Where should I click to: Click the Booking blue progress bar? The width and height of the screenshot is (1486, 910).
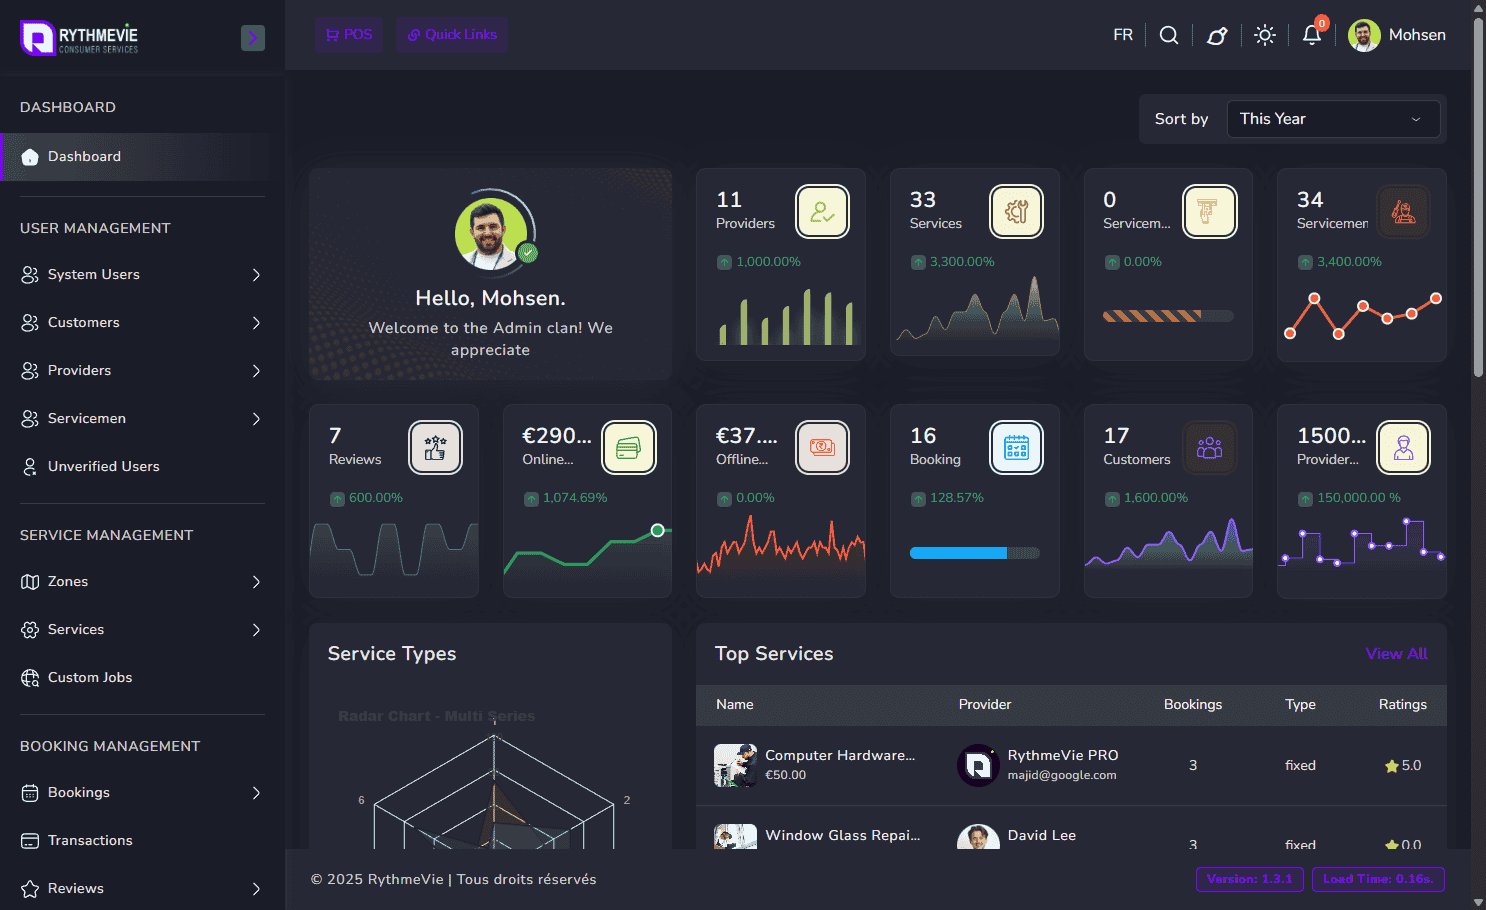[974, 553]
